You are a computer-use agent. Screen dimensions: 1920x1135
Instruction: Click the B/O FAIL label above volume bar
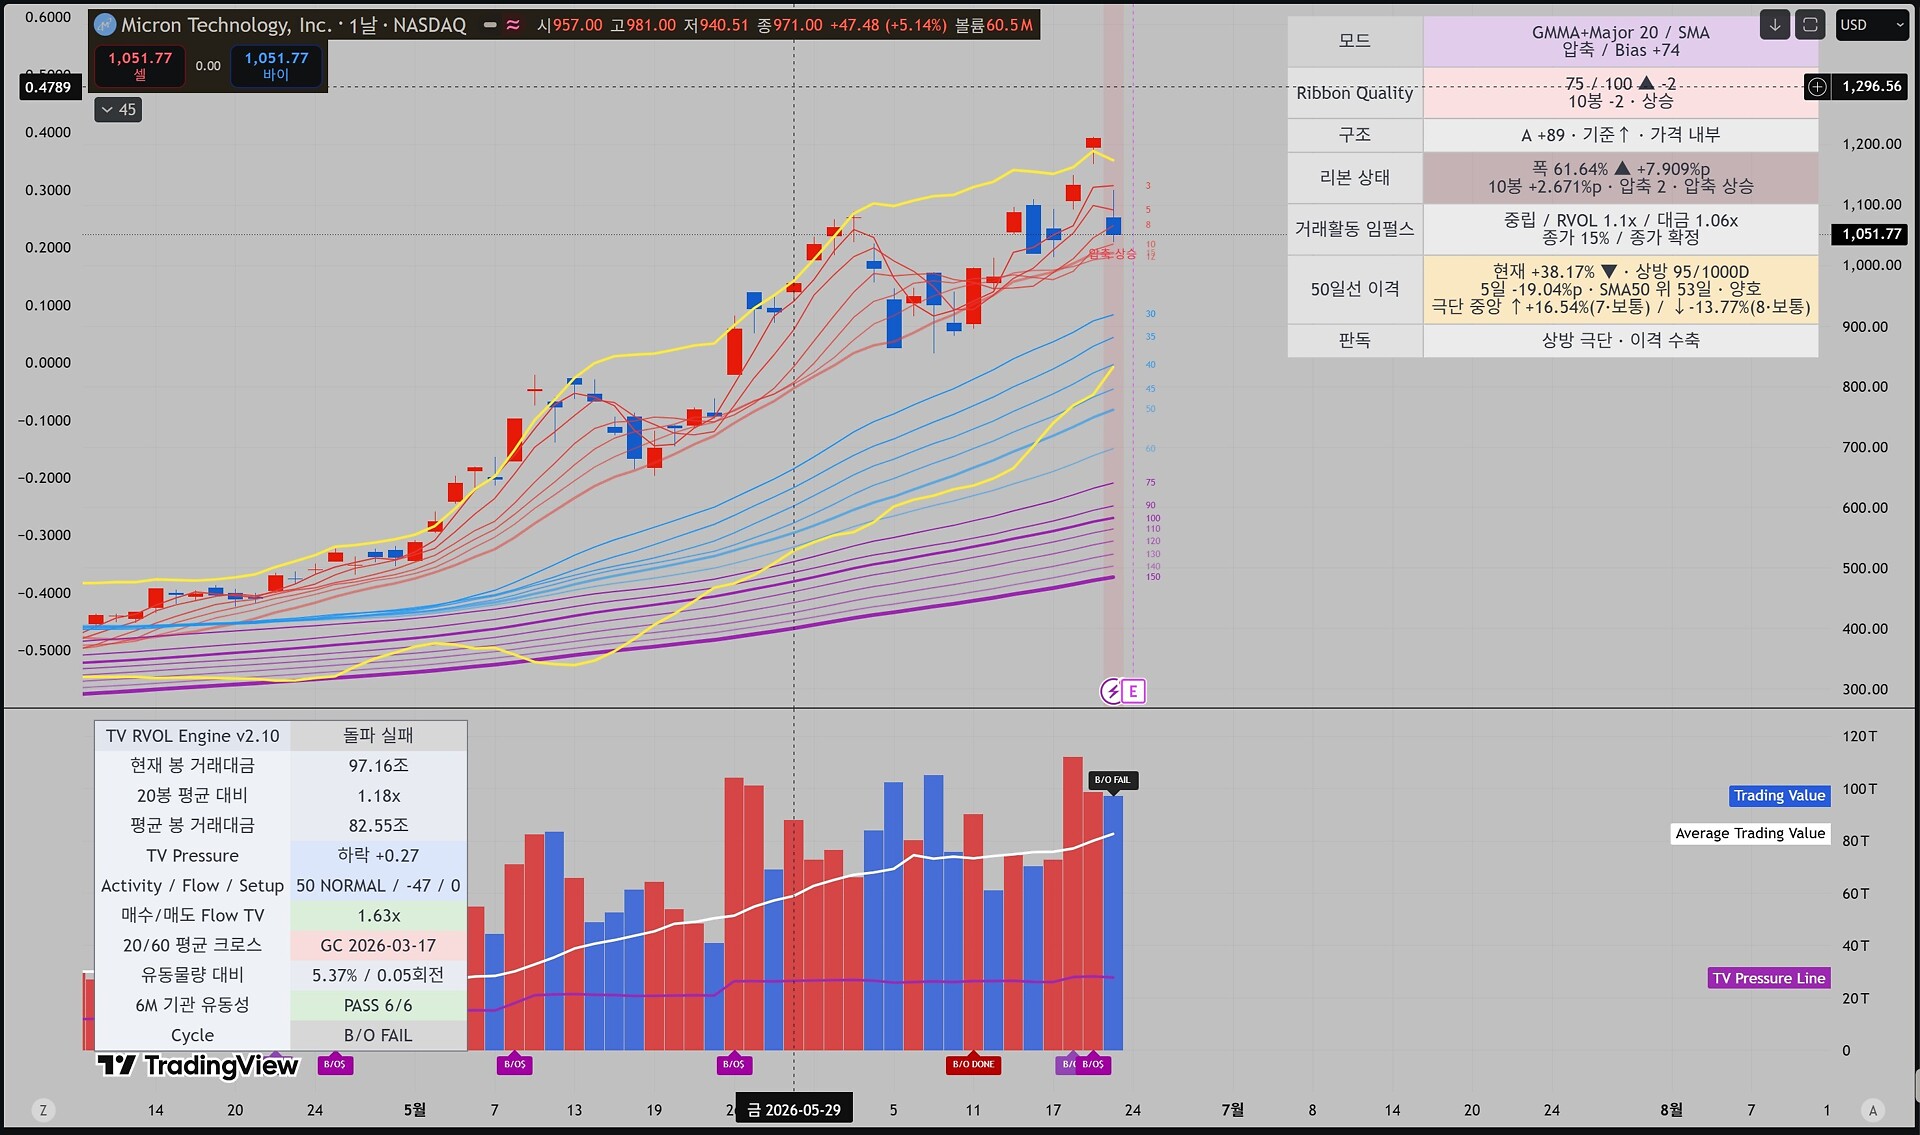coord(1112,780)
